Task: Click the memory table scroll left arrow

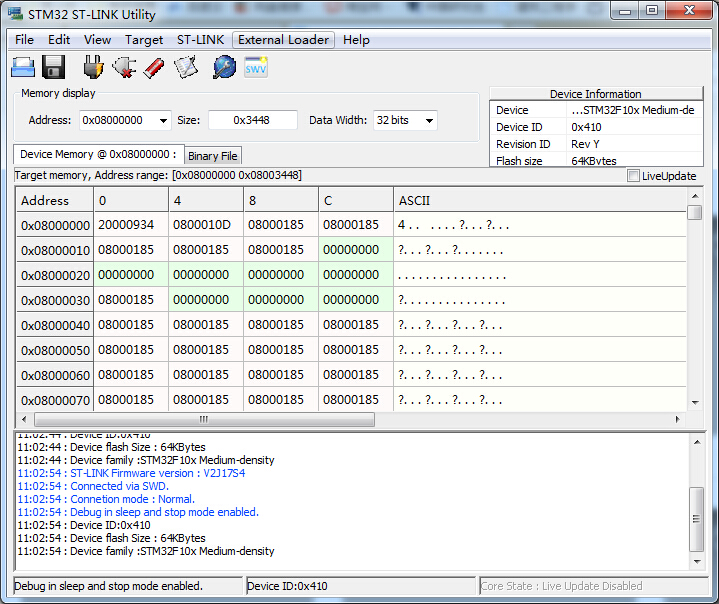Action: [24, 419]
